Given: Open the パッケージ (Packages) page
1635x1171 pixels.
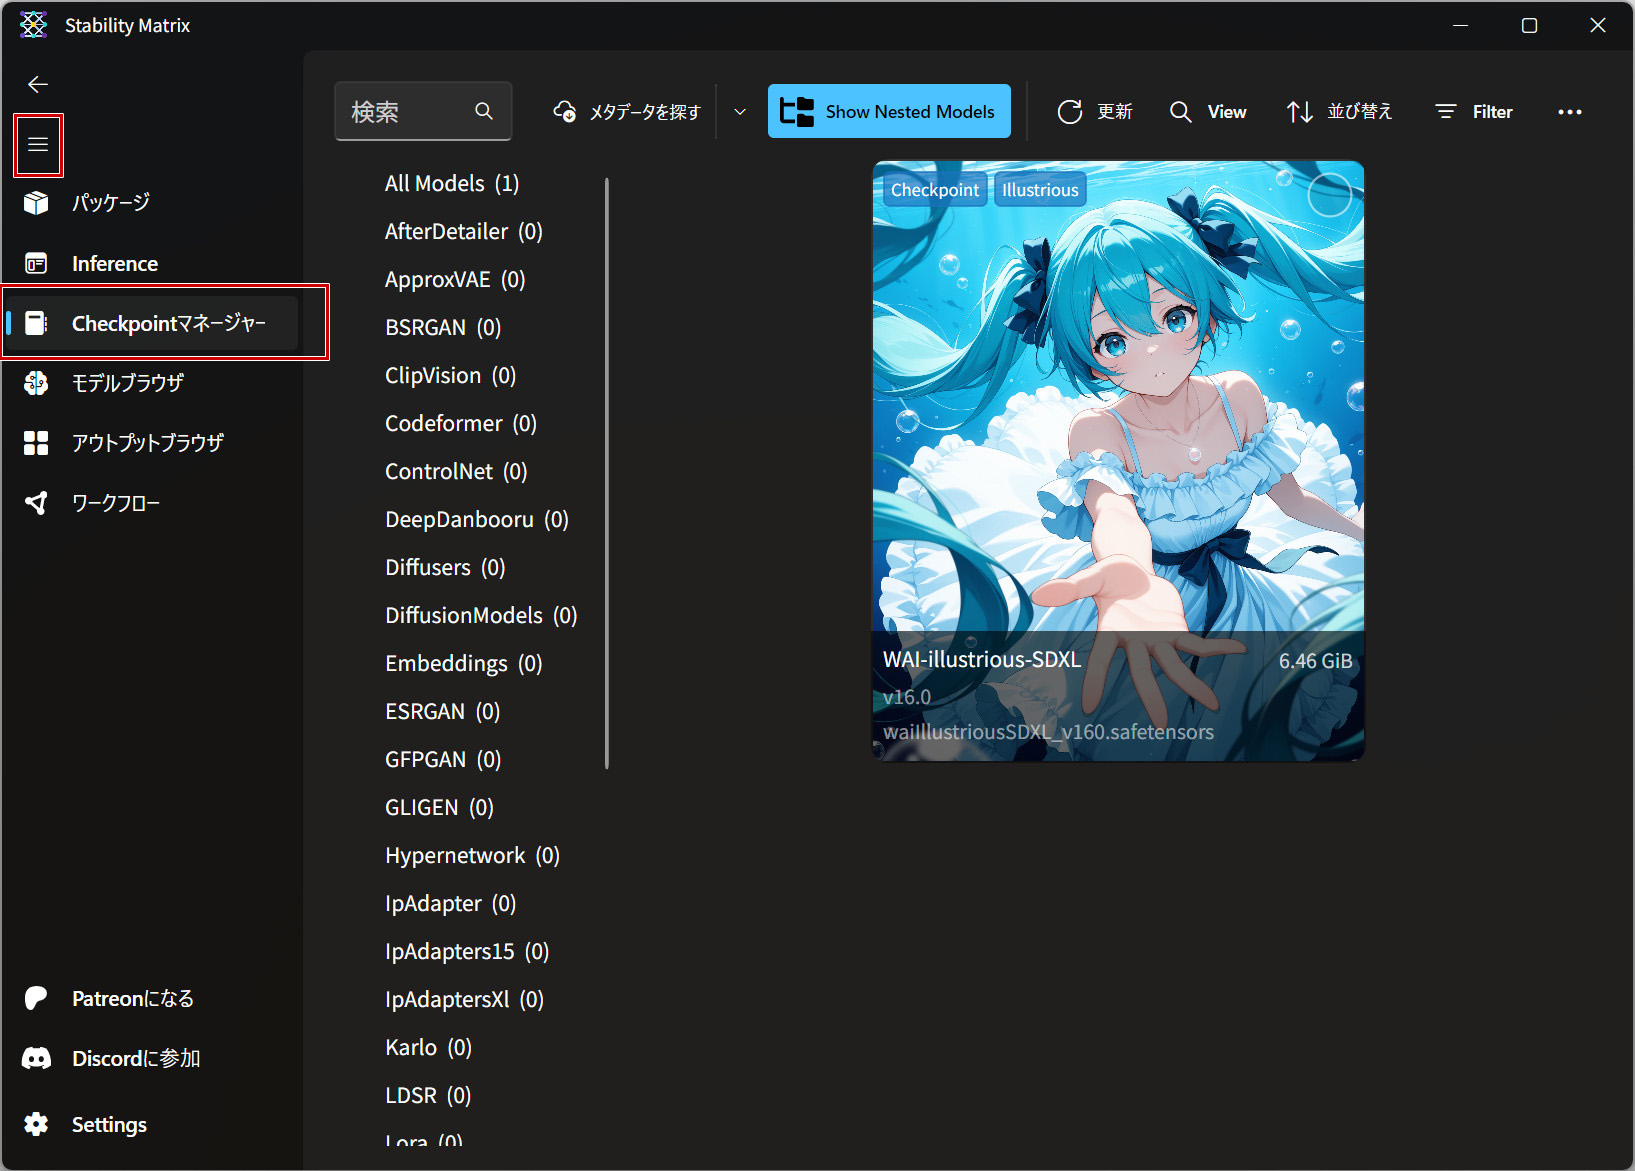Looking at the screenshot, I should tap(110, 203).
